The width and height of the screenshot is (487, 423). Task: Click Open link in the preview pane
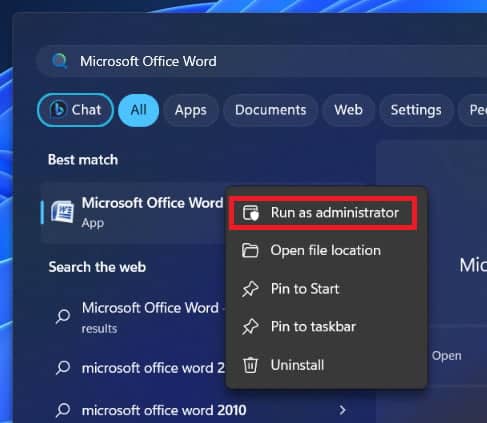click(447, 356)
